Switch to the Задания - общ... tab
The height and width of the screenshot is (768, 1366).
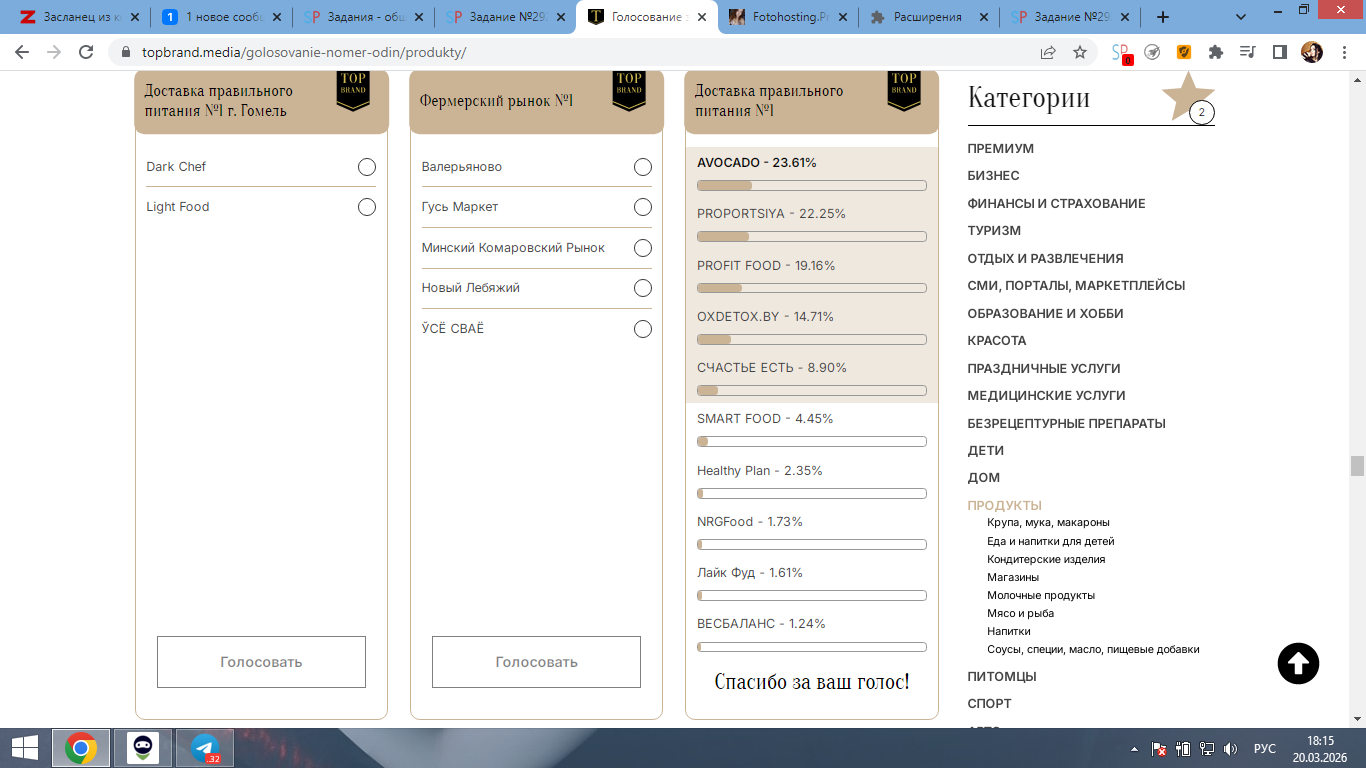[364, 17]
